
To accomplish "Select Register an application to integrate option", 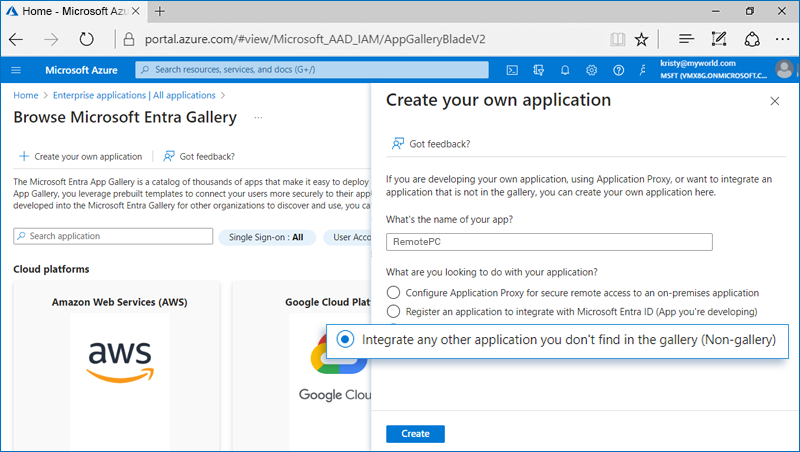I will (x=394, y=310).
